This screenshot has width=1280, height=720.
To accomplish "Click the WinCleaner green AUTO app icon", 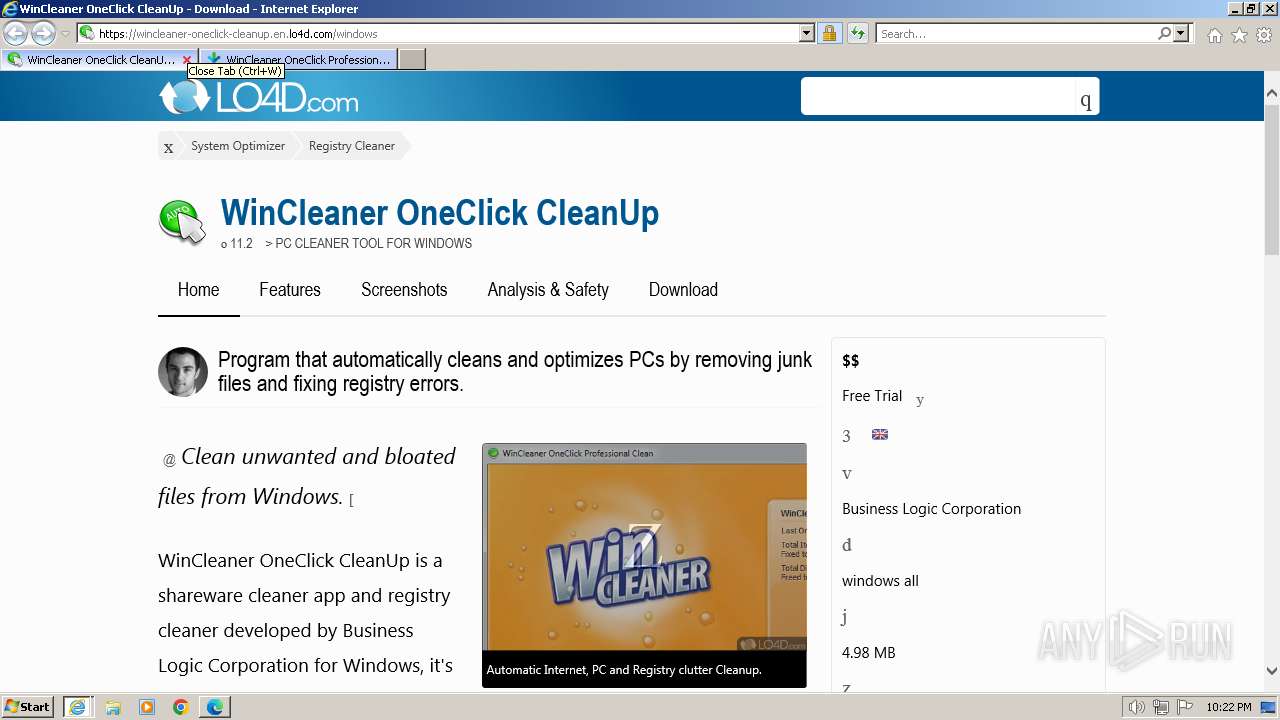I will coord(183,221).
